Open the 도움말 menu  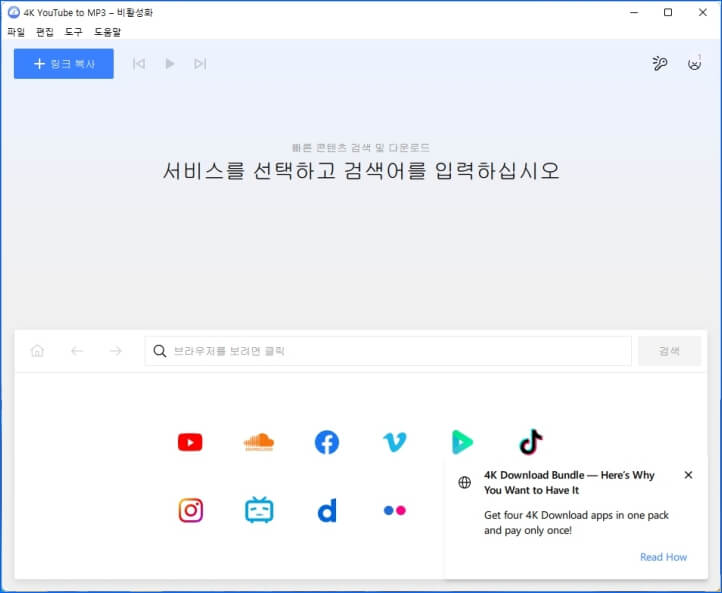coord(107,32)
